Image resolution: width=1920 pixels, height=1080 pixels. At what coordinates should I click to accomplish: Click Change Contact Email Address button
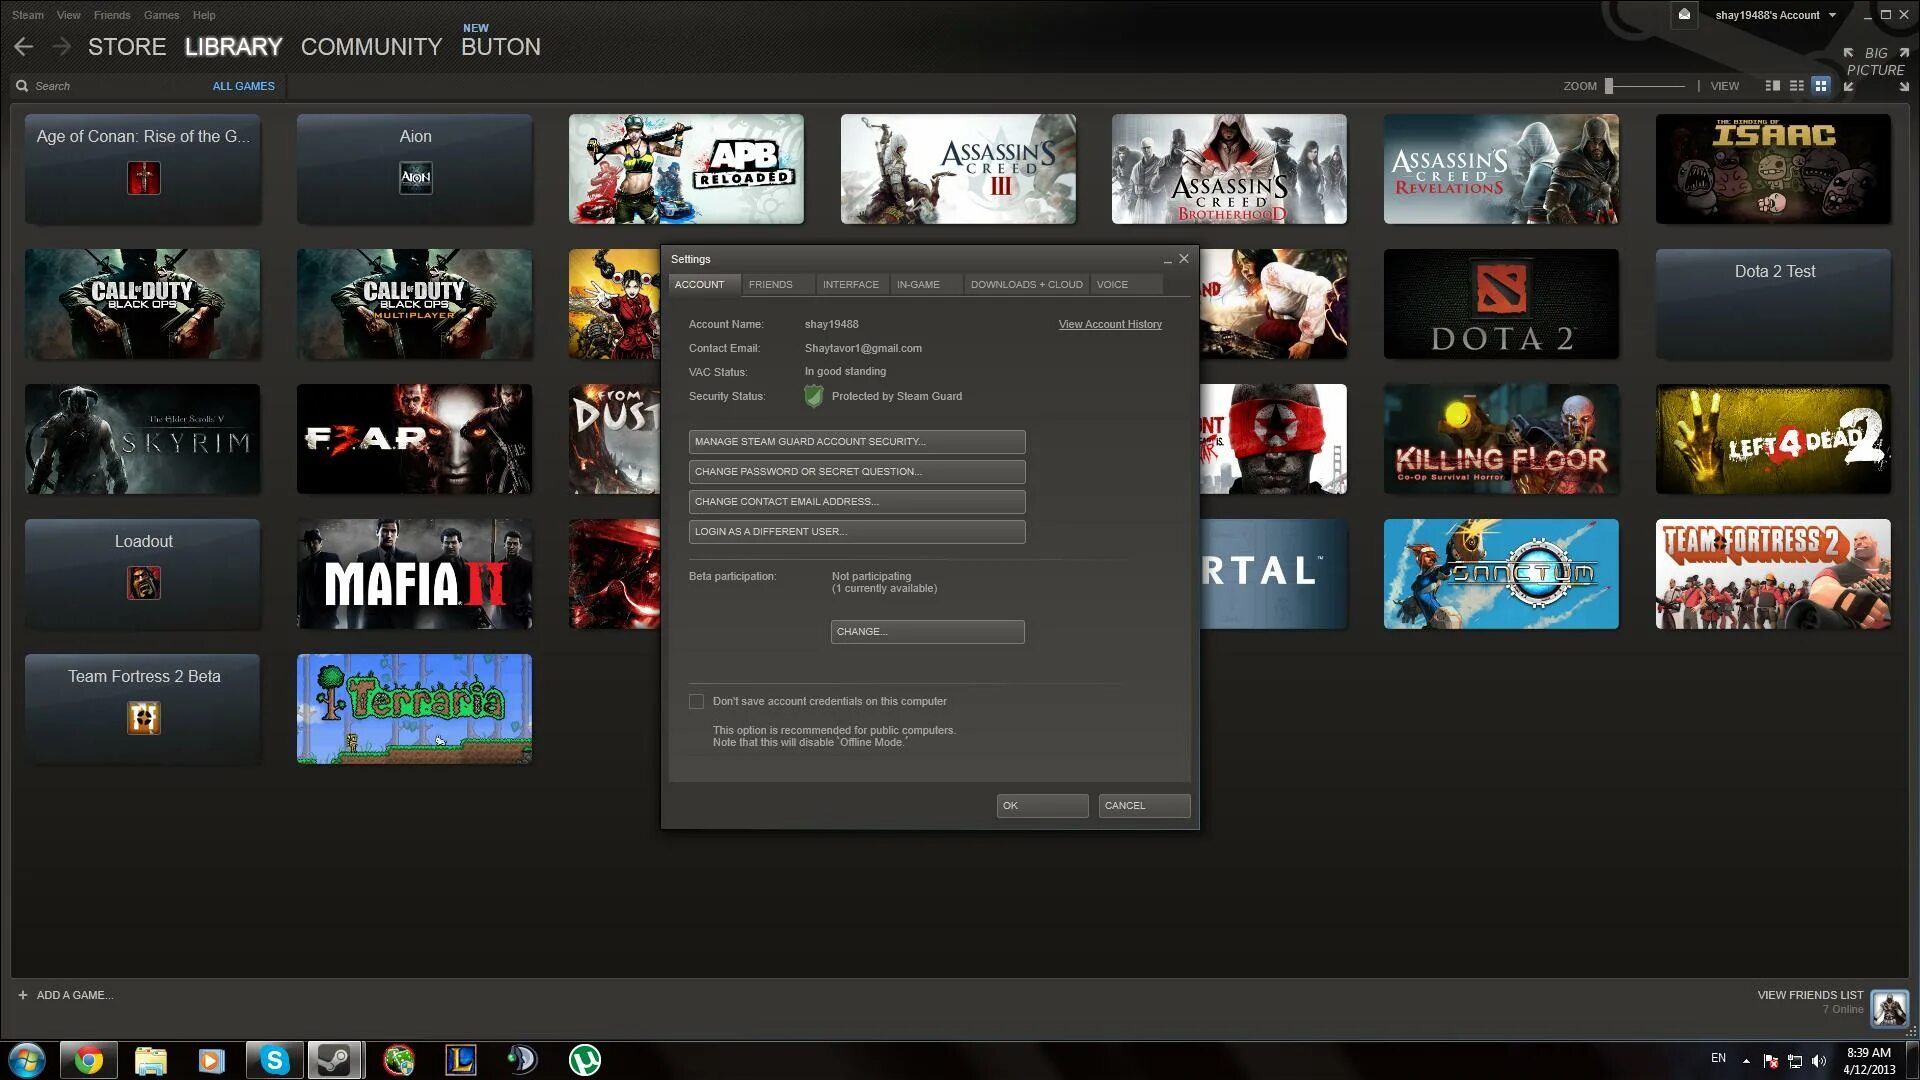tap(857, 502)
